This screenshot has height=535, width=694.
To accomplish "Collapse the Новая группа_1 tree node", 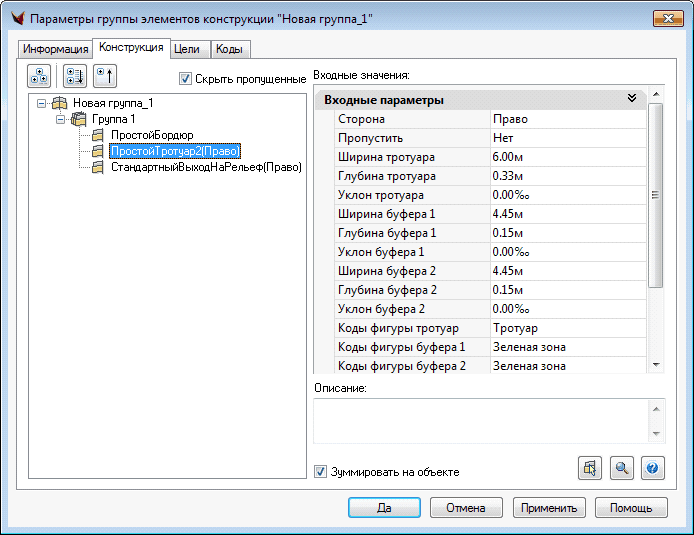I will pos(41,103).
